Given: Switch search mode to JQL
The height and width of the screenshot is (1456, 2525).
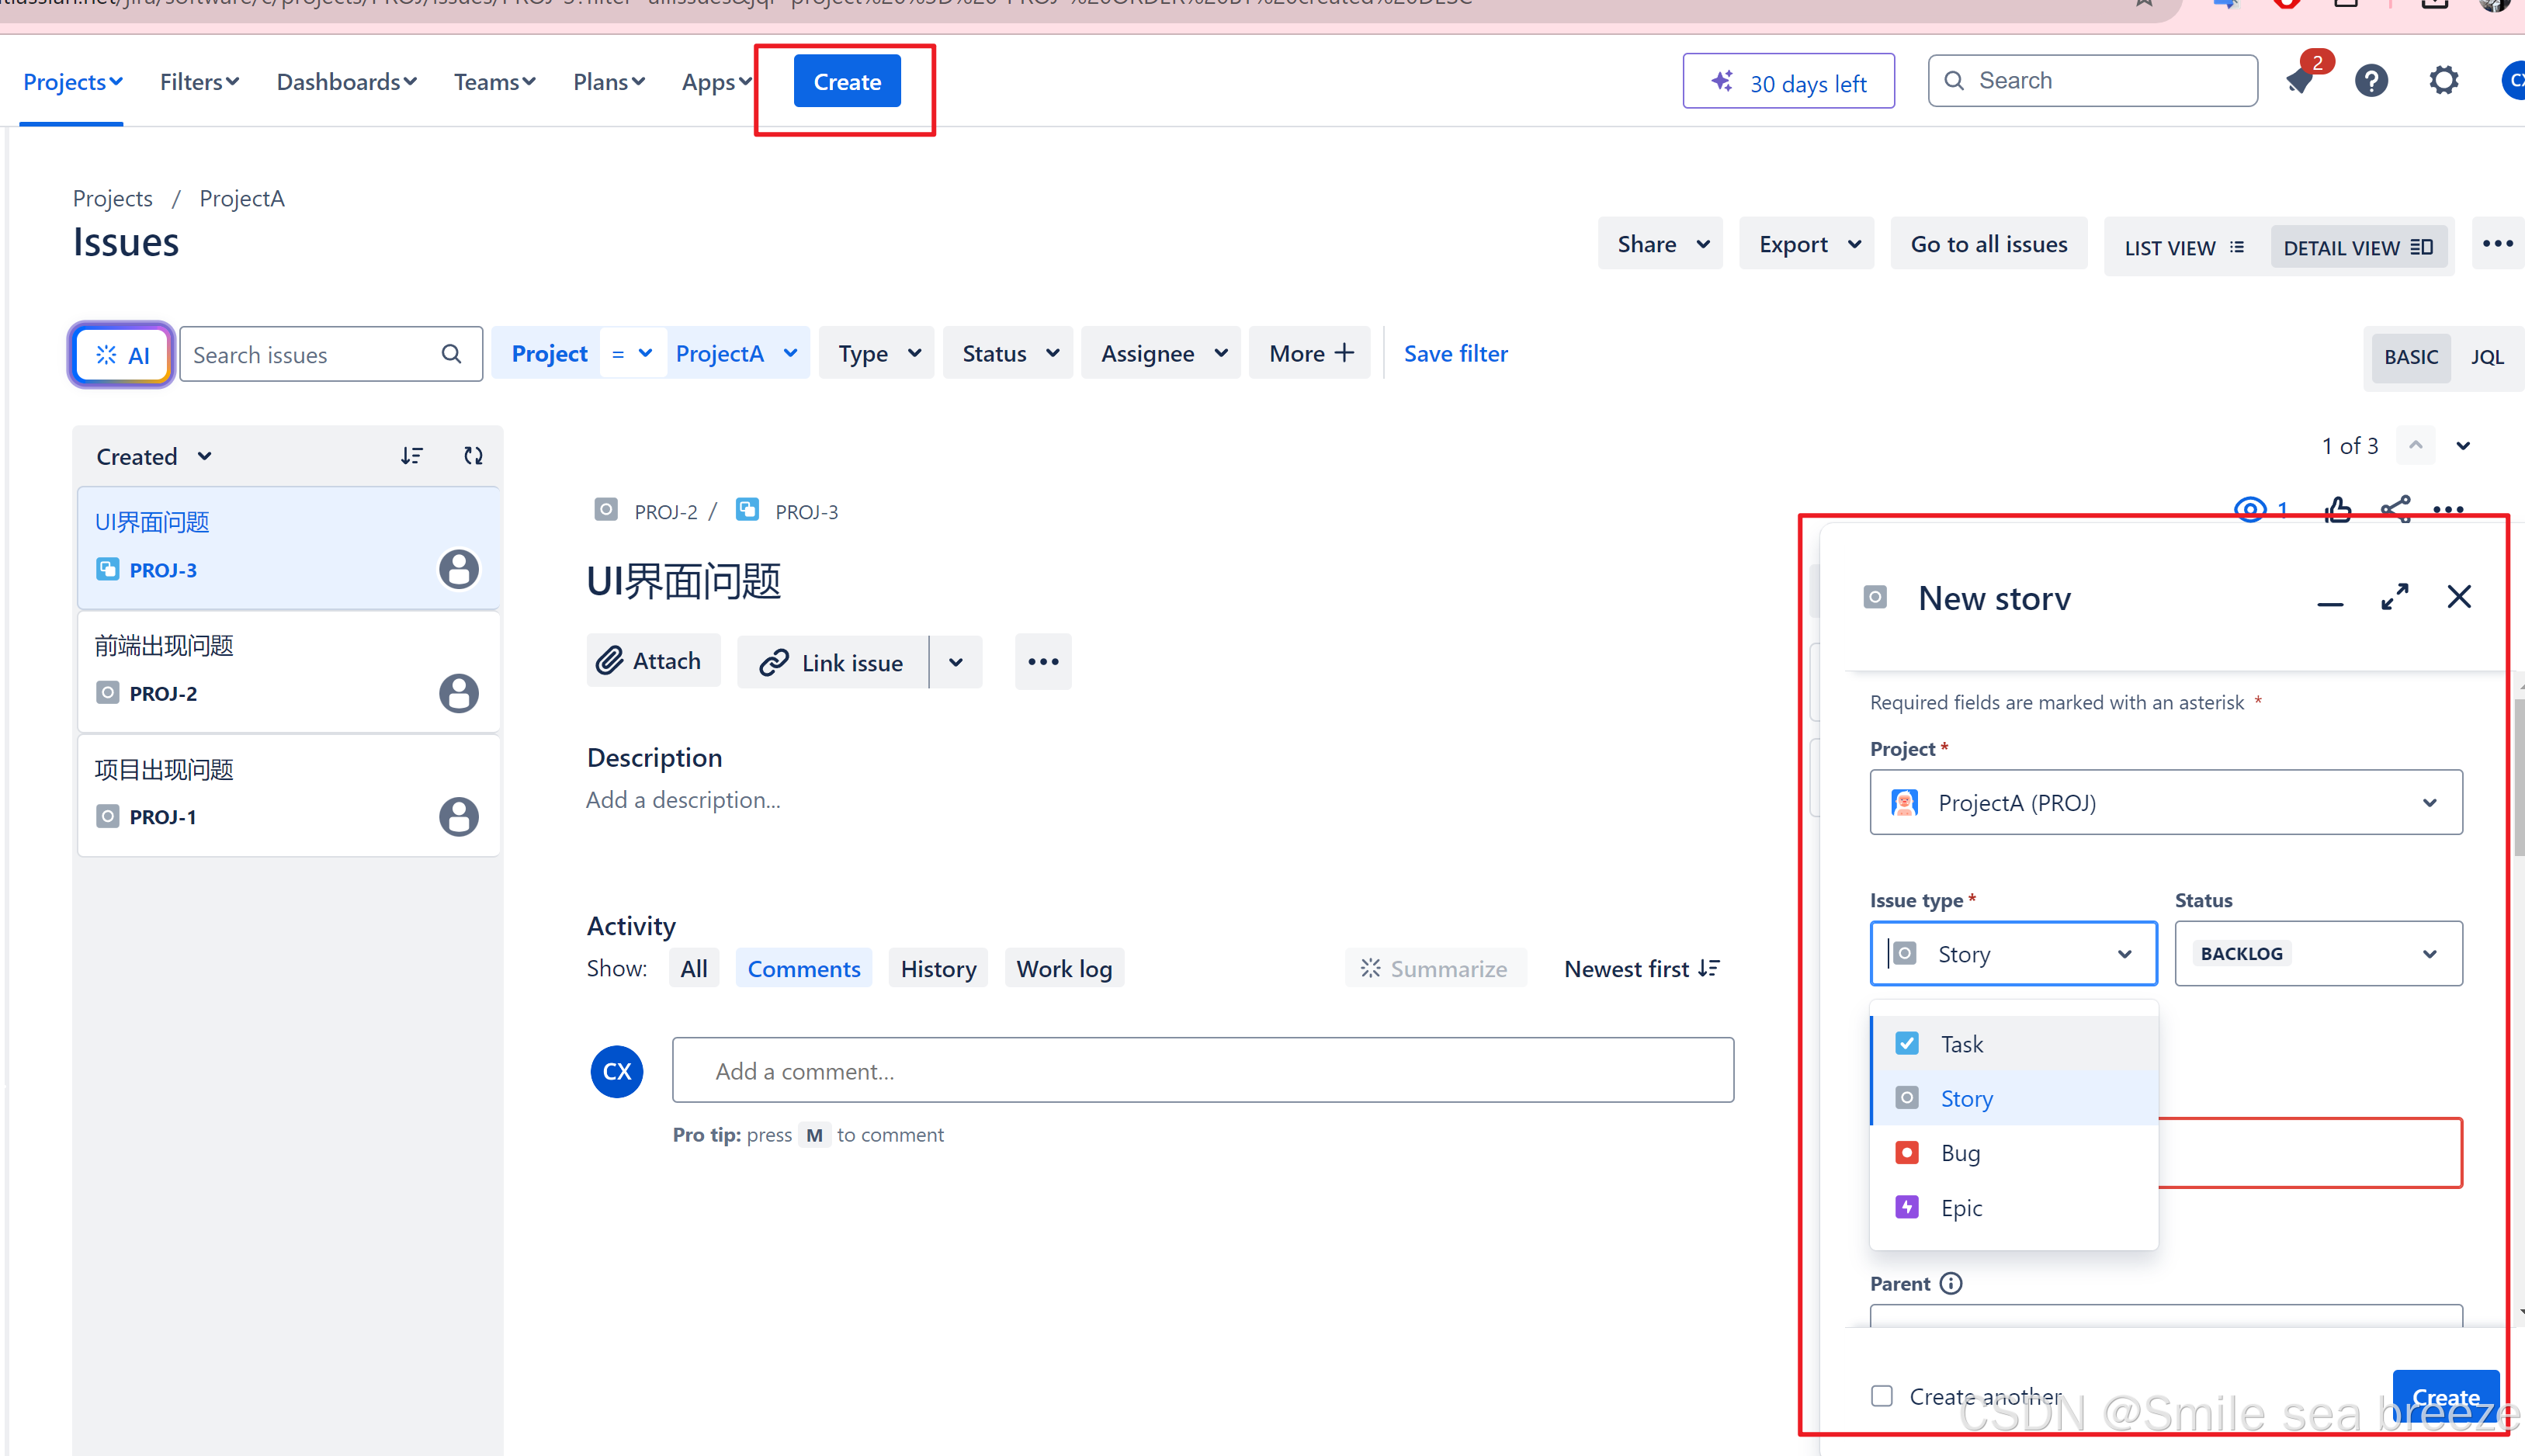Looking at the screenshot, I should pos(2488,356).
